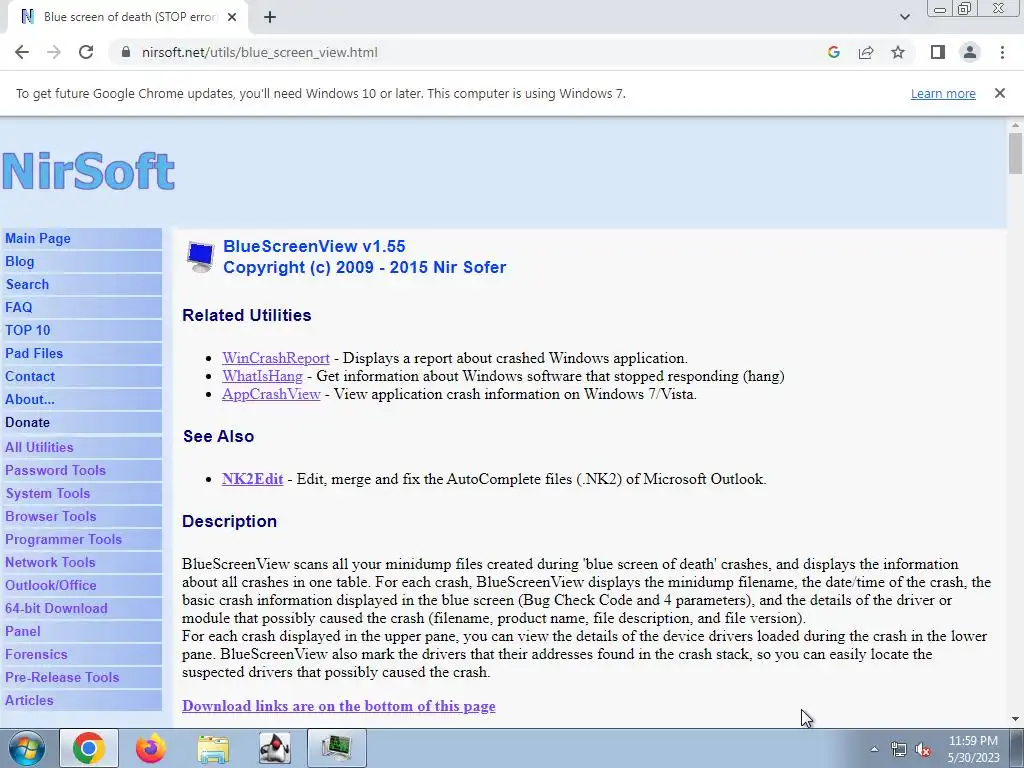Image resolution: width=1024 pixels, height=768 pixels.
Task: Open Windows Start button
Action: pyautogui.click(x=27, y=748)
